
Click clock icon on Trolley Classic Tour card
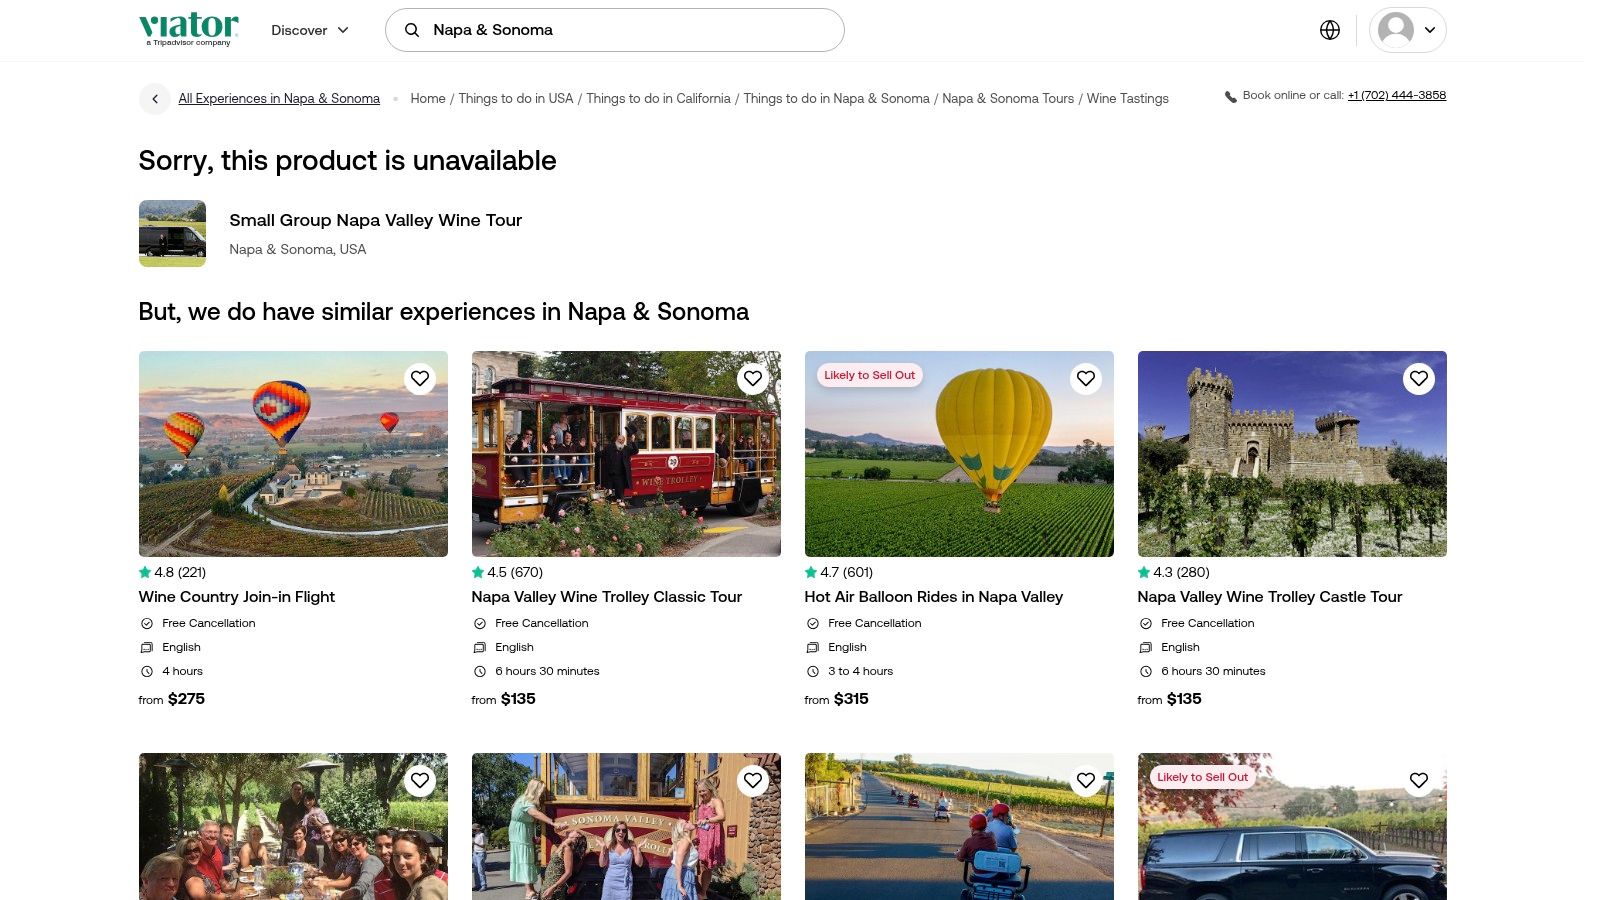click(480, 672)
